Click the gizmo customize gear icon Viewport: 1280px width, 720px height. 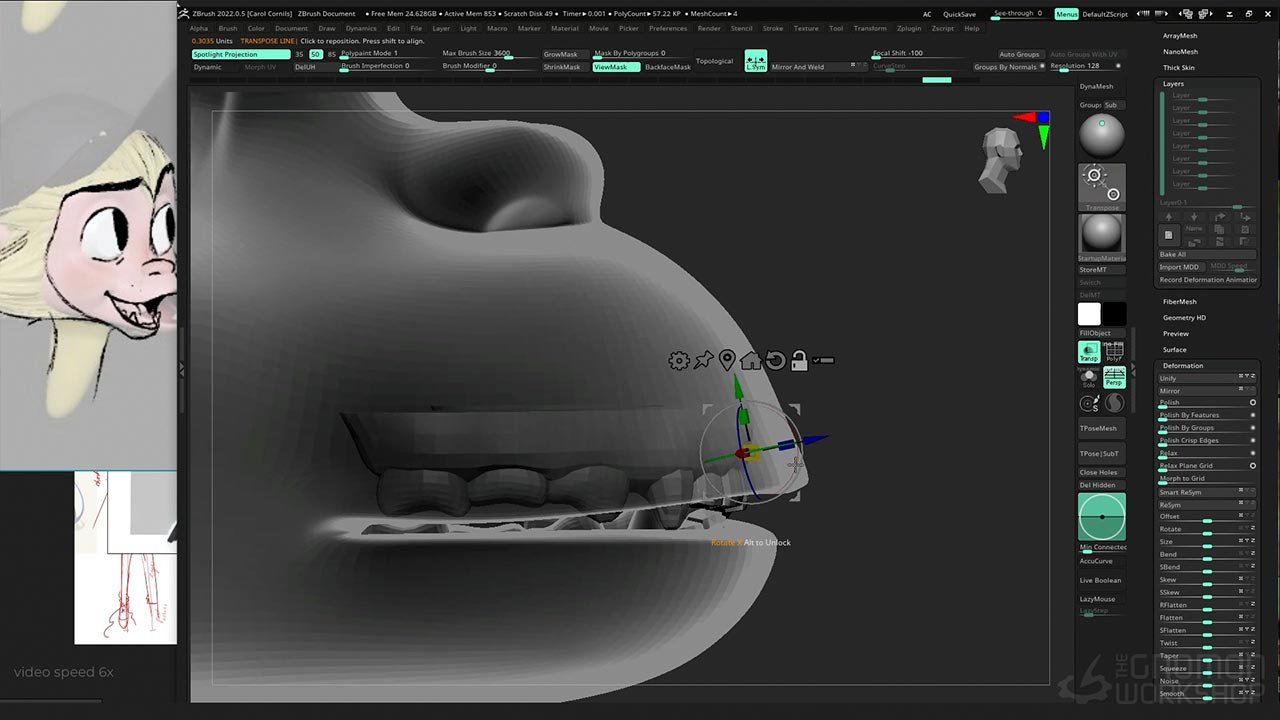point(679,361)
